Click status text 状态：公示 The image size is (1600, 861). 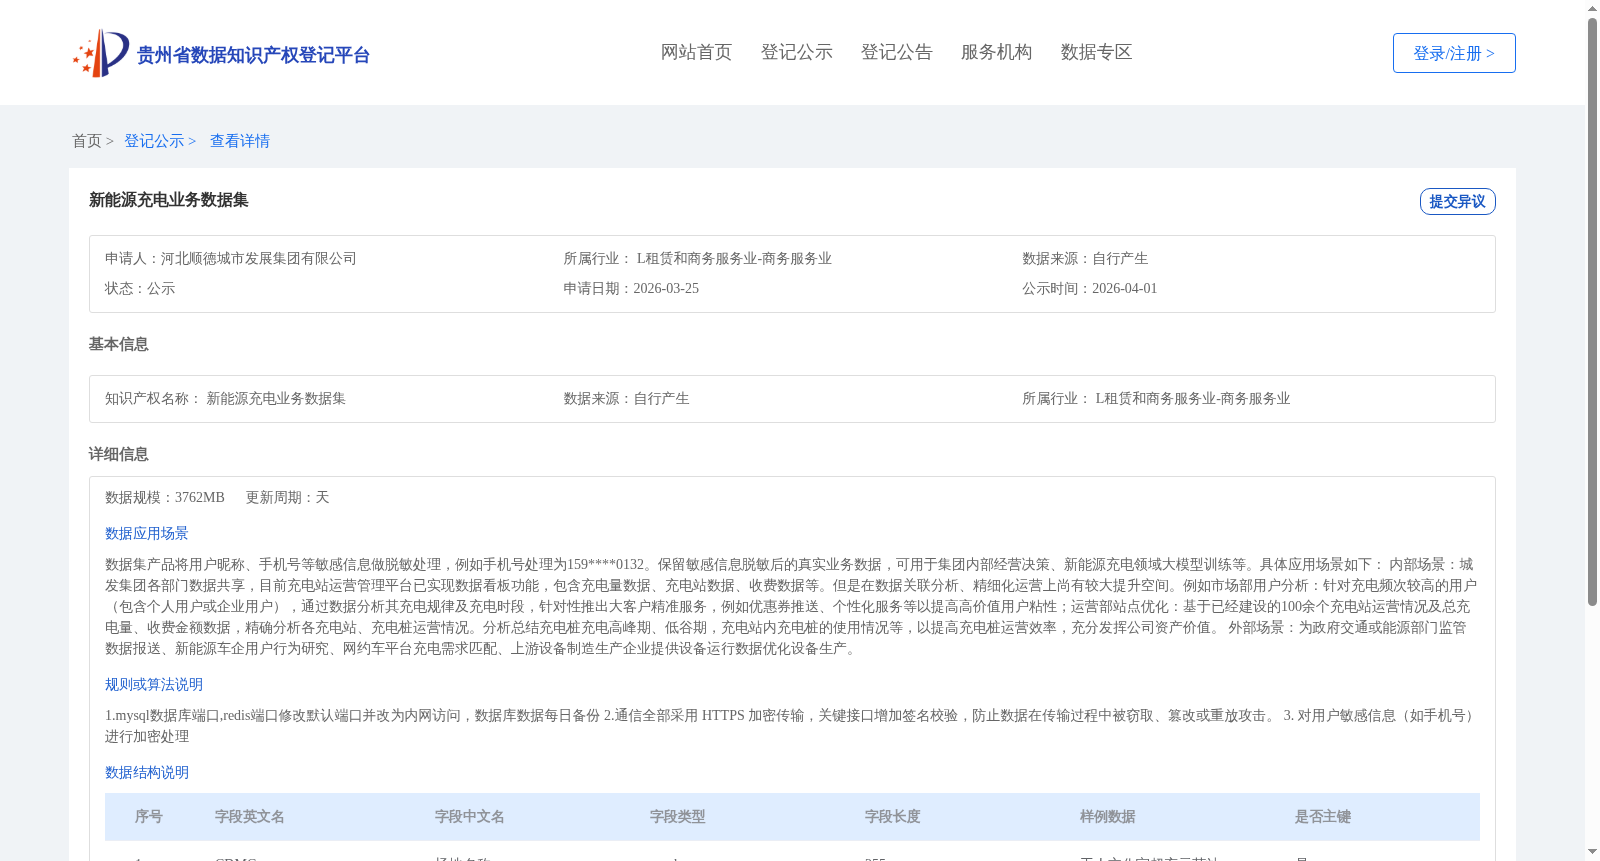140,288
